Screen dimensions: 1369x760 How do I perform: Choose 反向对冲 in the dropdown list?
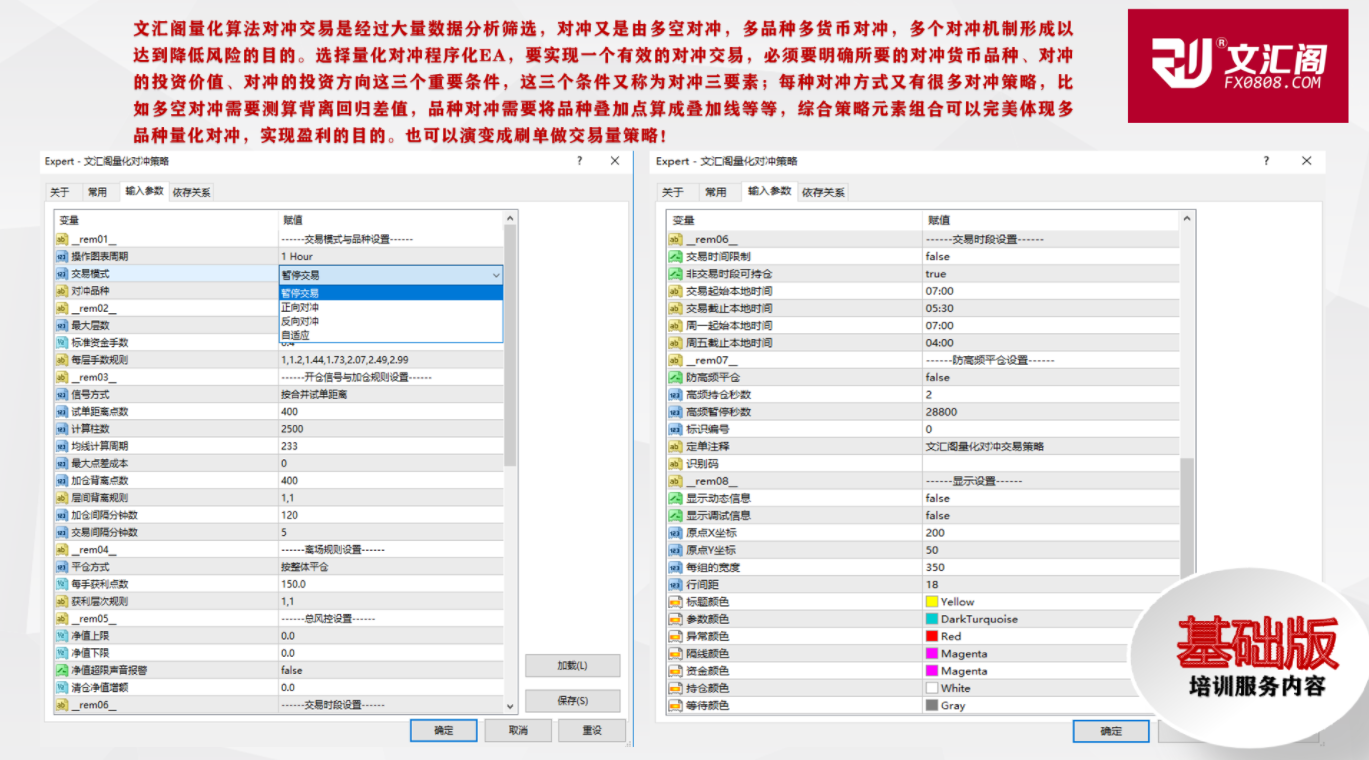pyautogui.click(x=390, y=321)
